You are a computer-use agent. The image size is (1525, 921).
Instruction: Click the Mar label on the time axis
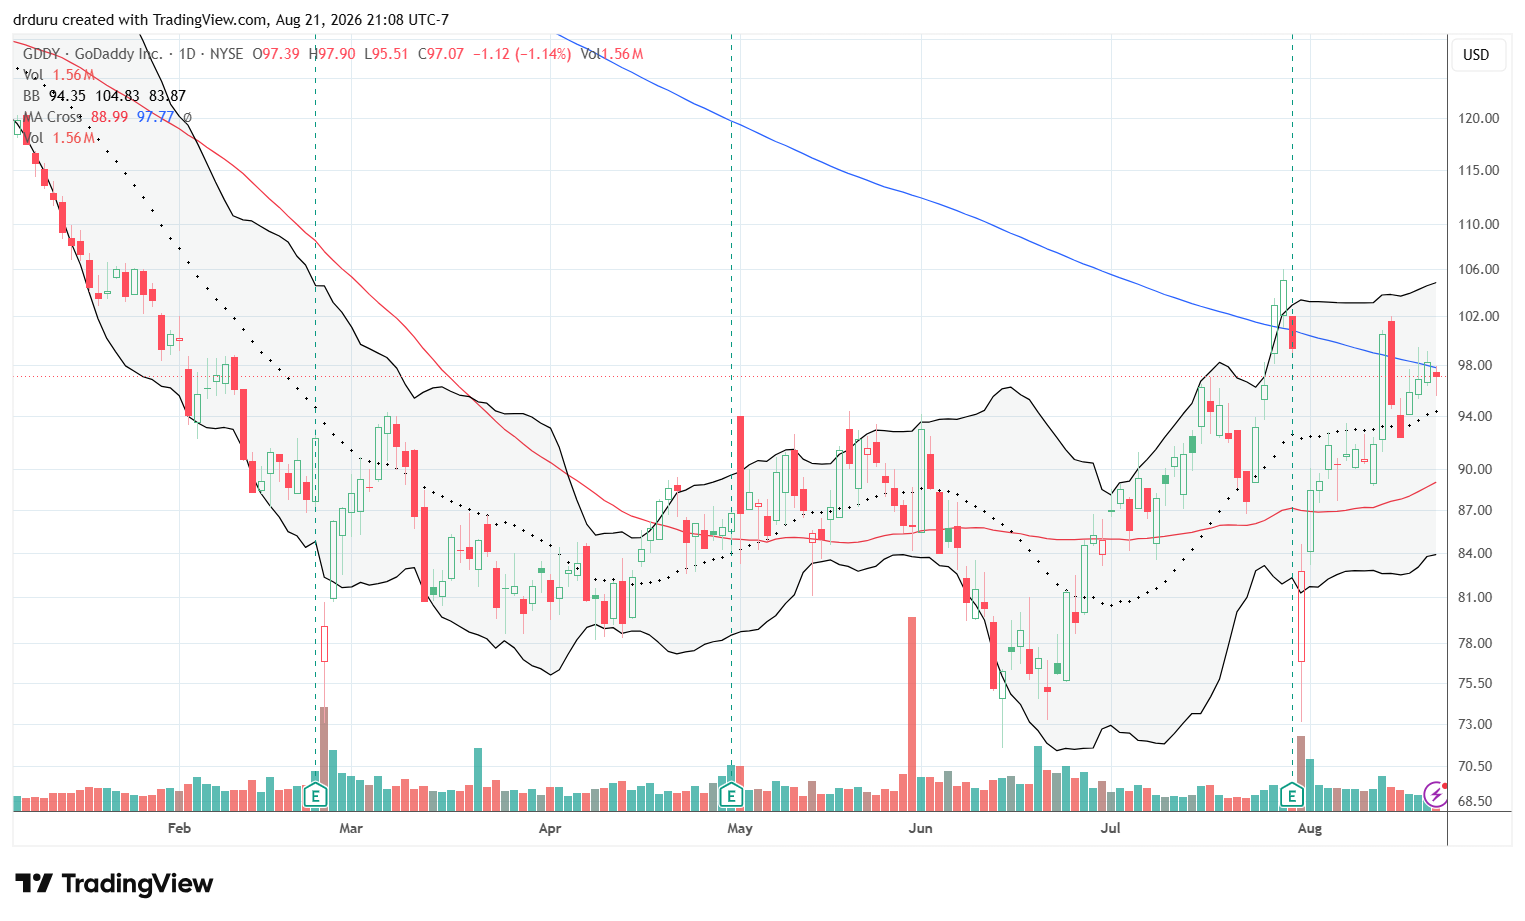click(351, 828)
